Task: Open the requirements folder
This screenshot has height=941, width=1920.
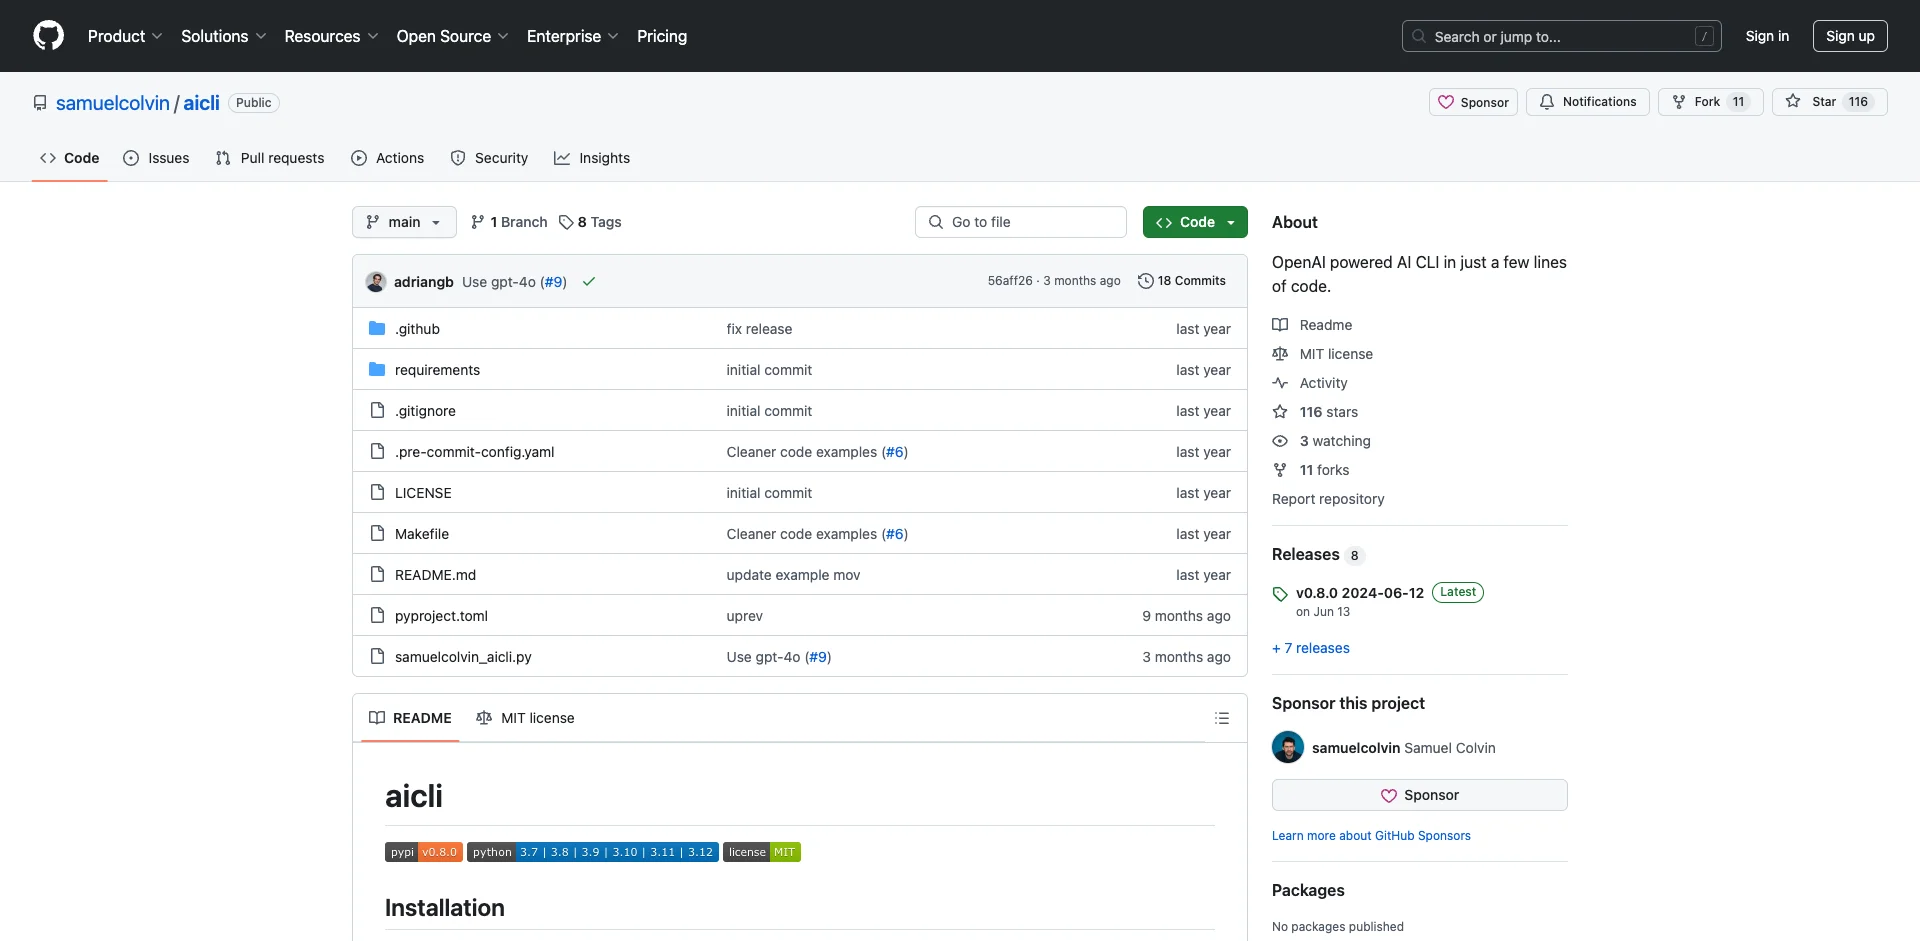Action: [437, 370]
